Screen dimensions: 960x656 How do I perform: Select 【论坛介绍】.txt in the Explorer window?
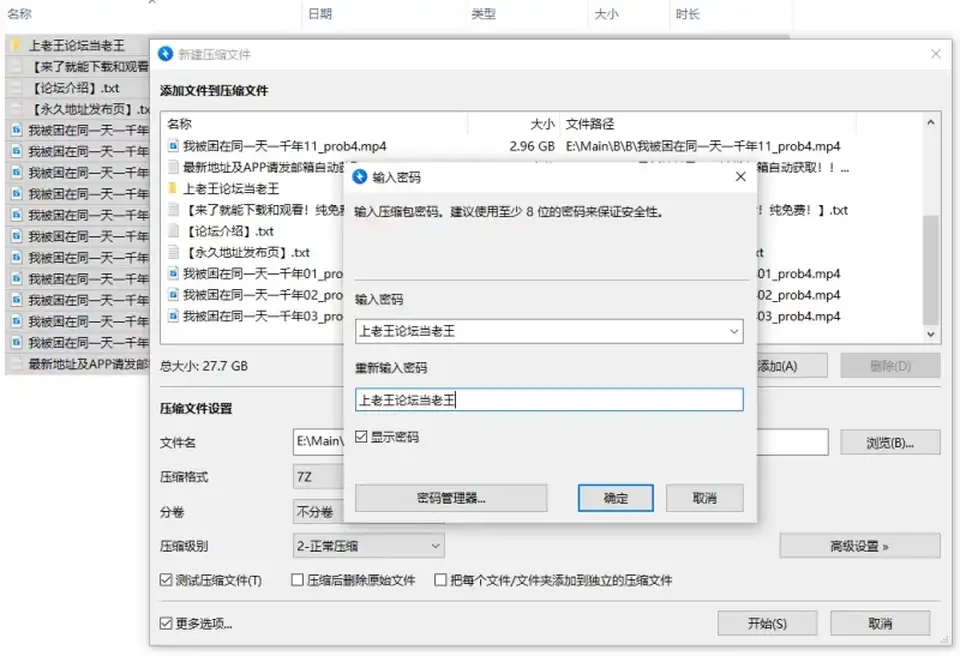pyautogui.click(x=75, y=88)
